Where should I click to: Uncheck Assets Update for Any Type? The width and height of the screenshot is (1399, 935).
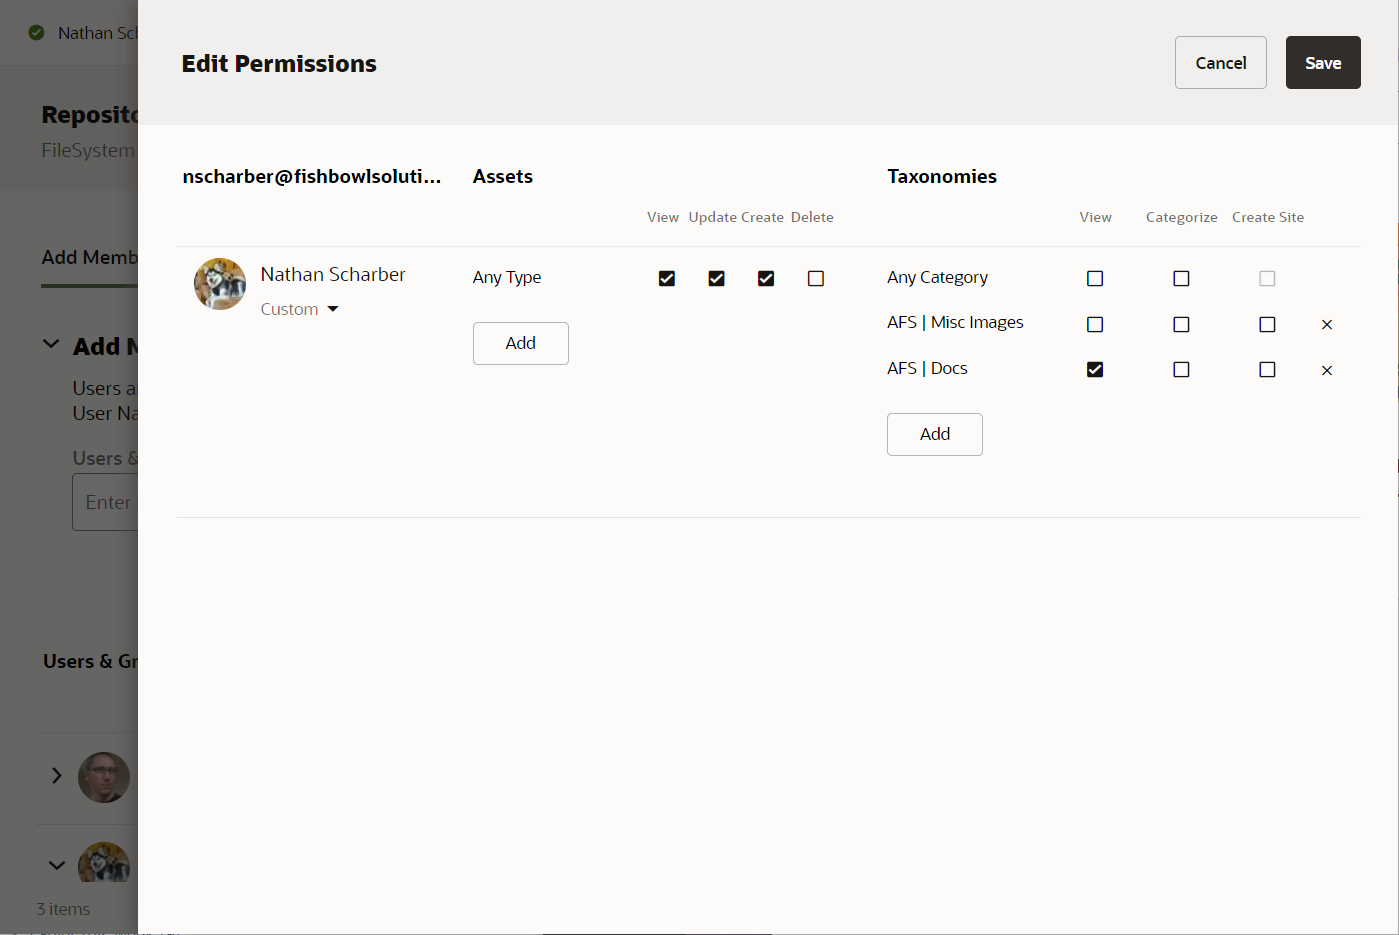[x=716, y=279]
